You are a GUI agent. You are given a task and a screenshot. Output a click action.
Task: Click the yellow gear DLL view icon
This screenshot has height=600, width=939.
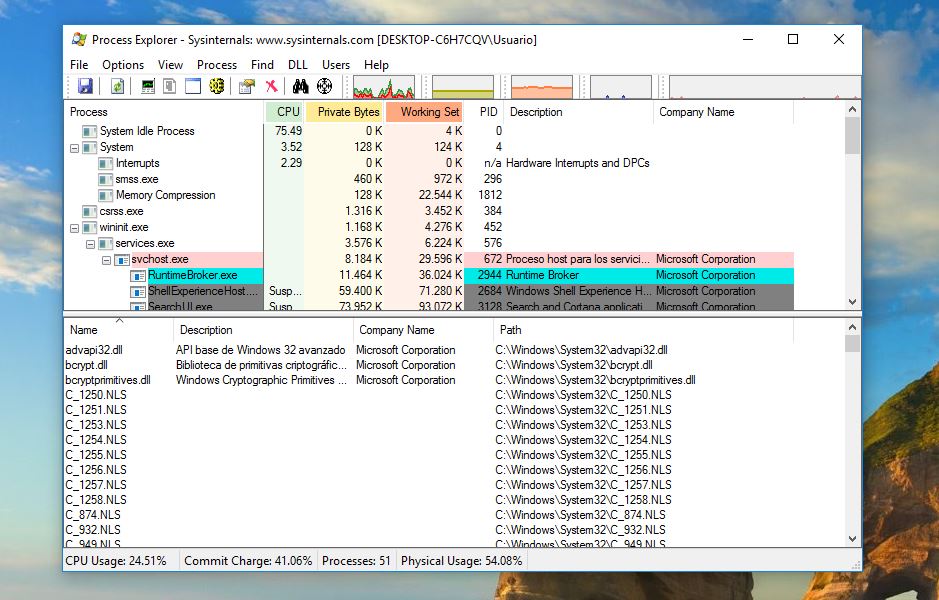pos(216,86)
